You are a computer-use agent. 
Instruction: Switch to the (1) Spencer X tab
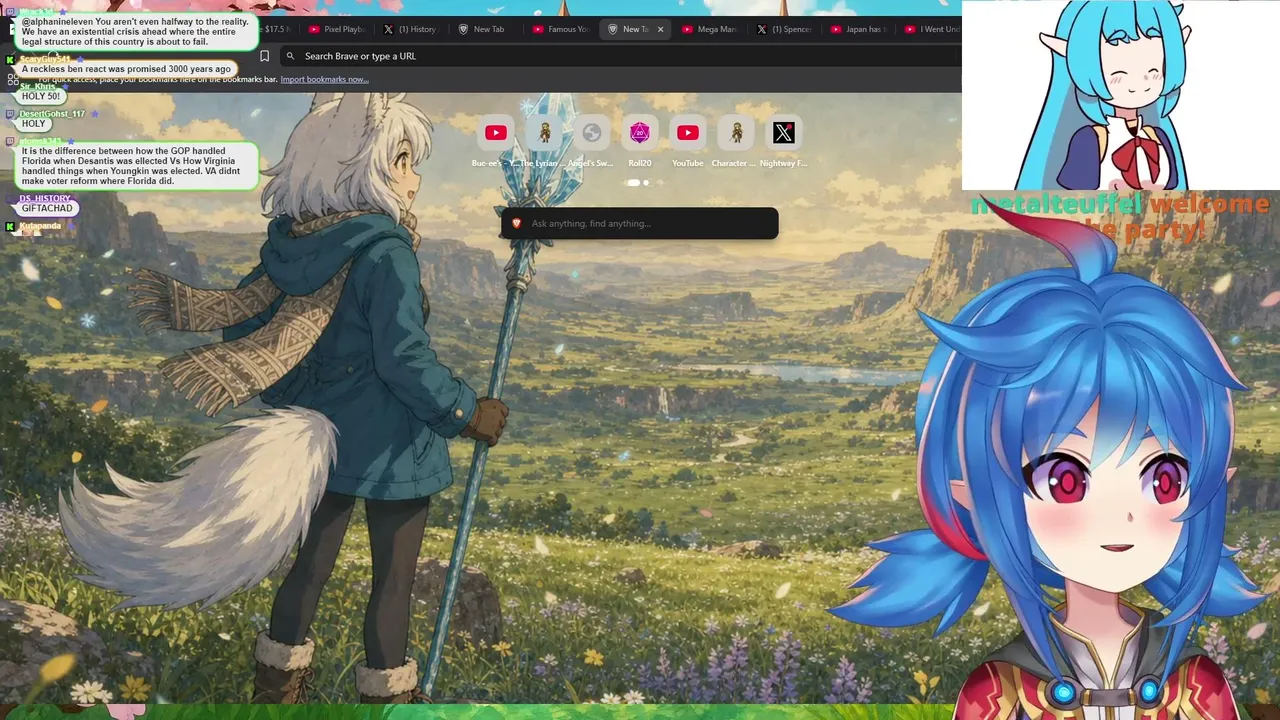784,29
